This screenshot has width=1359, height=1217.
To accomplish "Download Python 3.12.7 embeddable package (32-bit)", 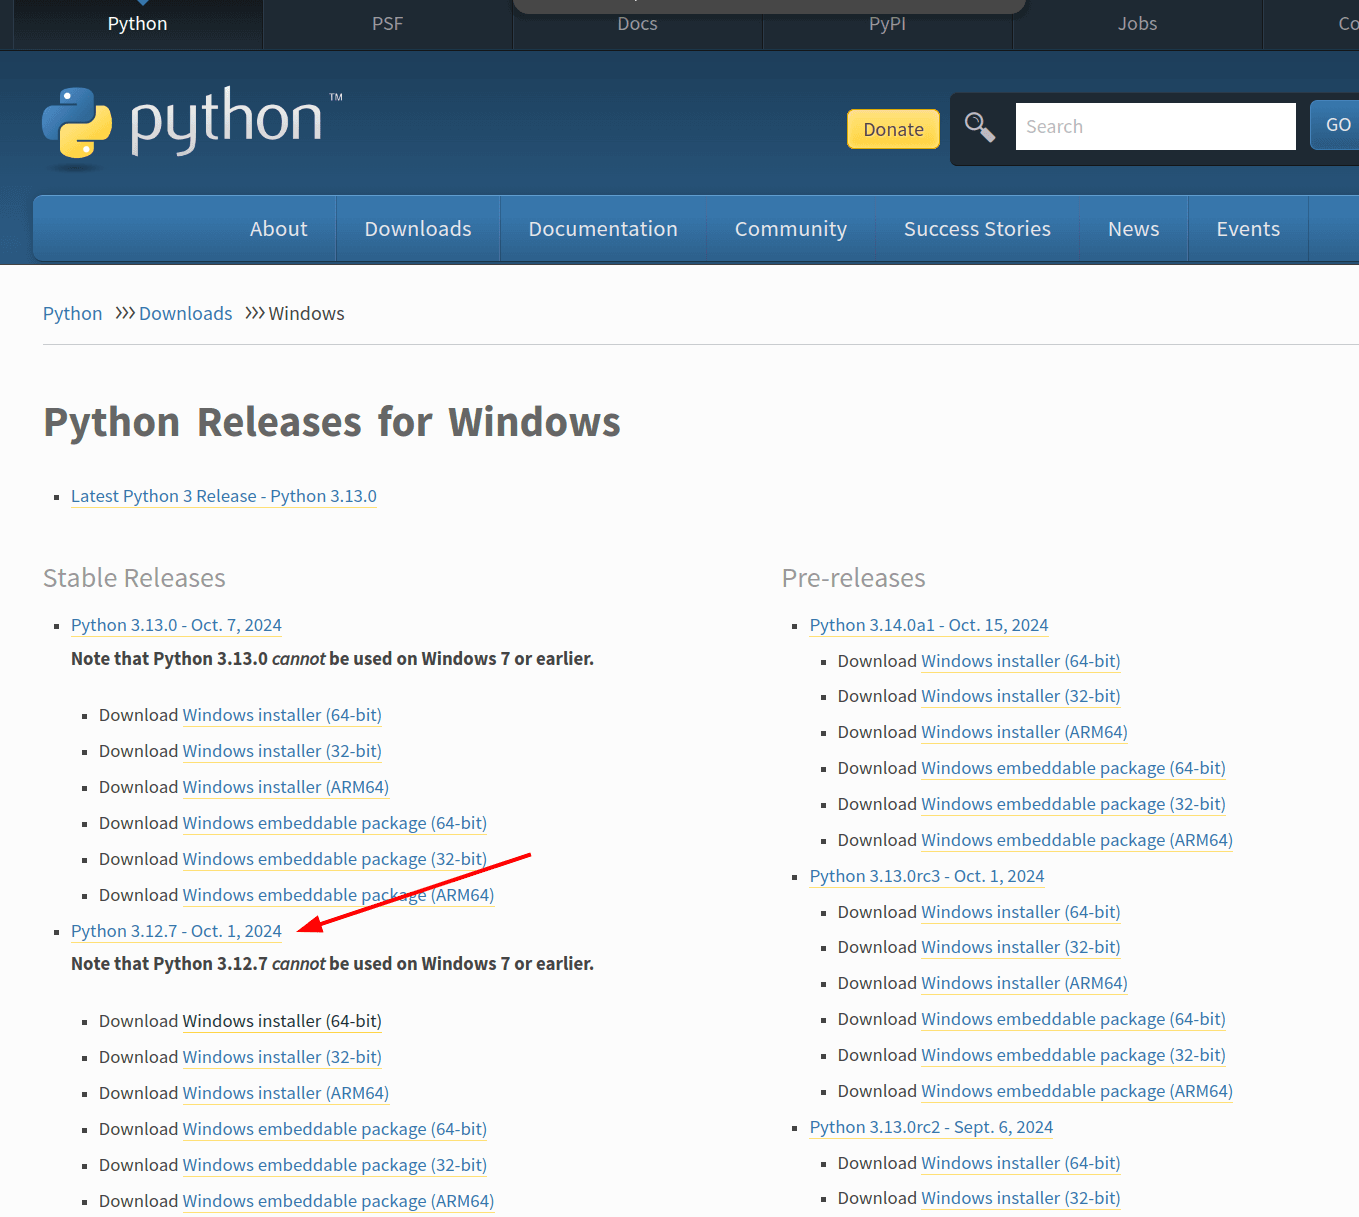I will coord(335,1165).
